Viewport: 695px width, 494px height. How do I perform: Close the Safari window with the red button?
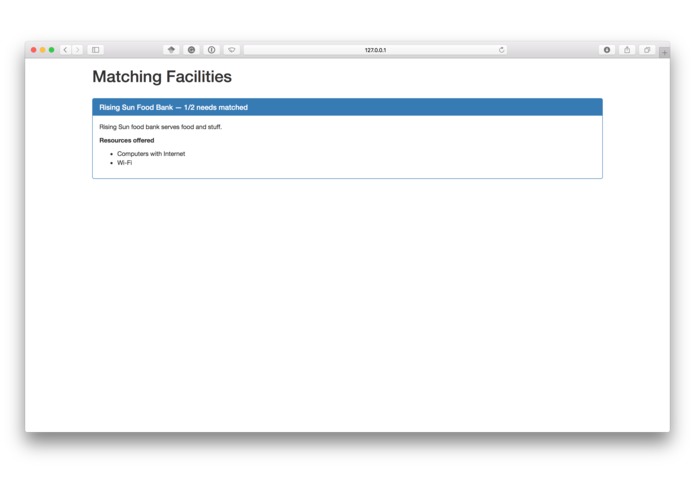(x=34, y=50)
